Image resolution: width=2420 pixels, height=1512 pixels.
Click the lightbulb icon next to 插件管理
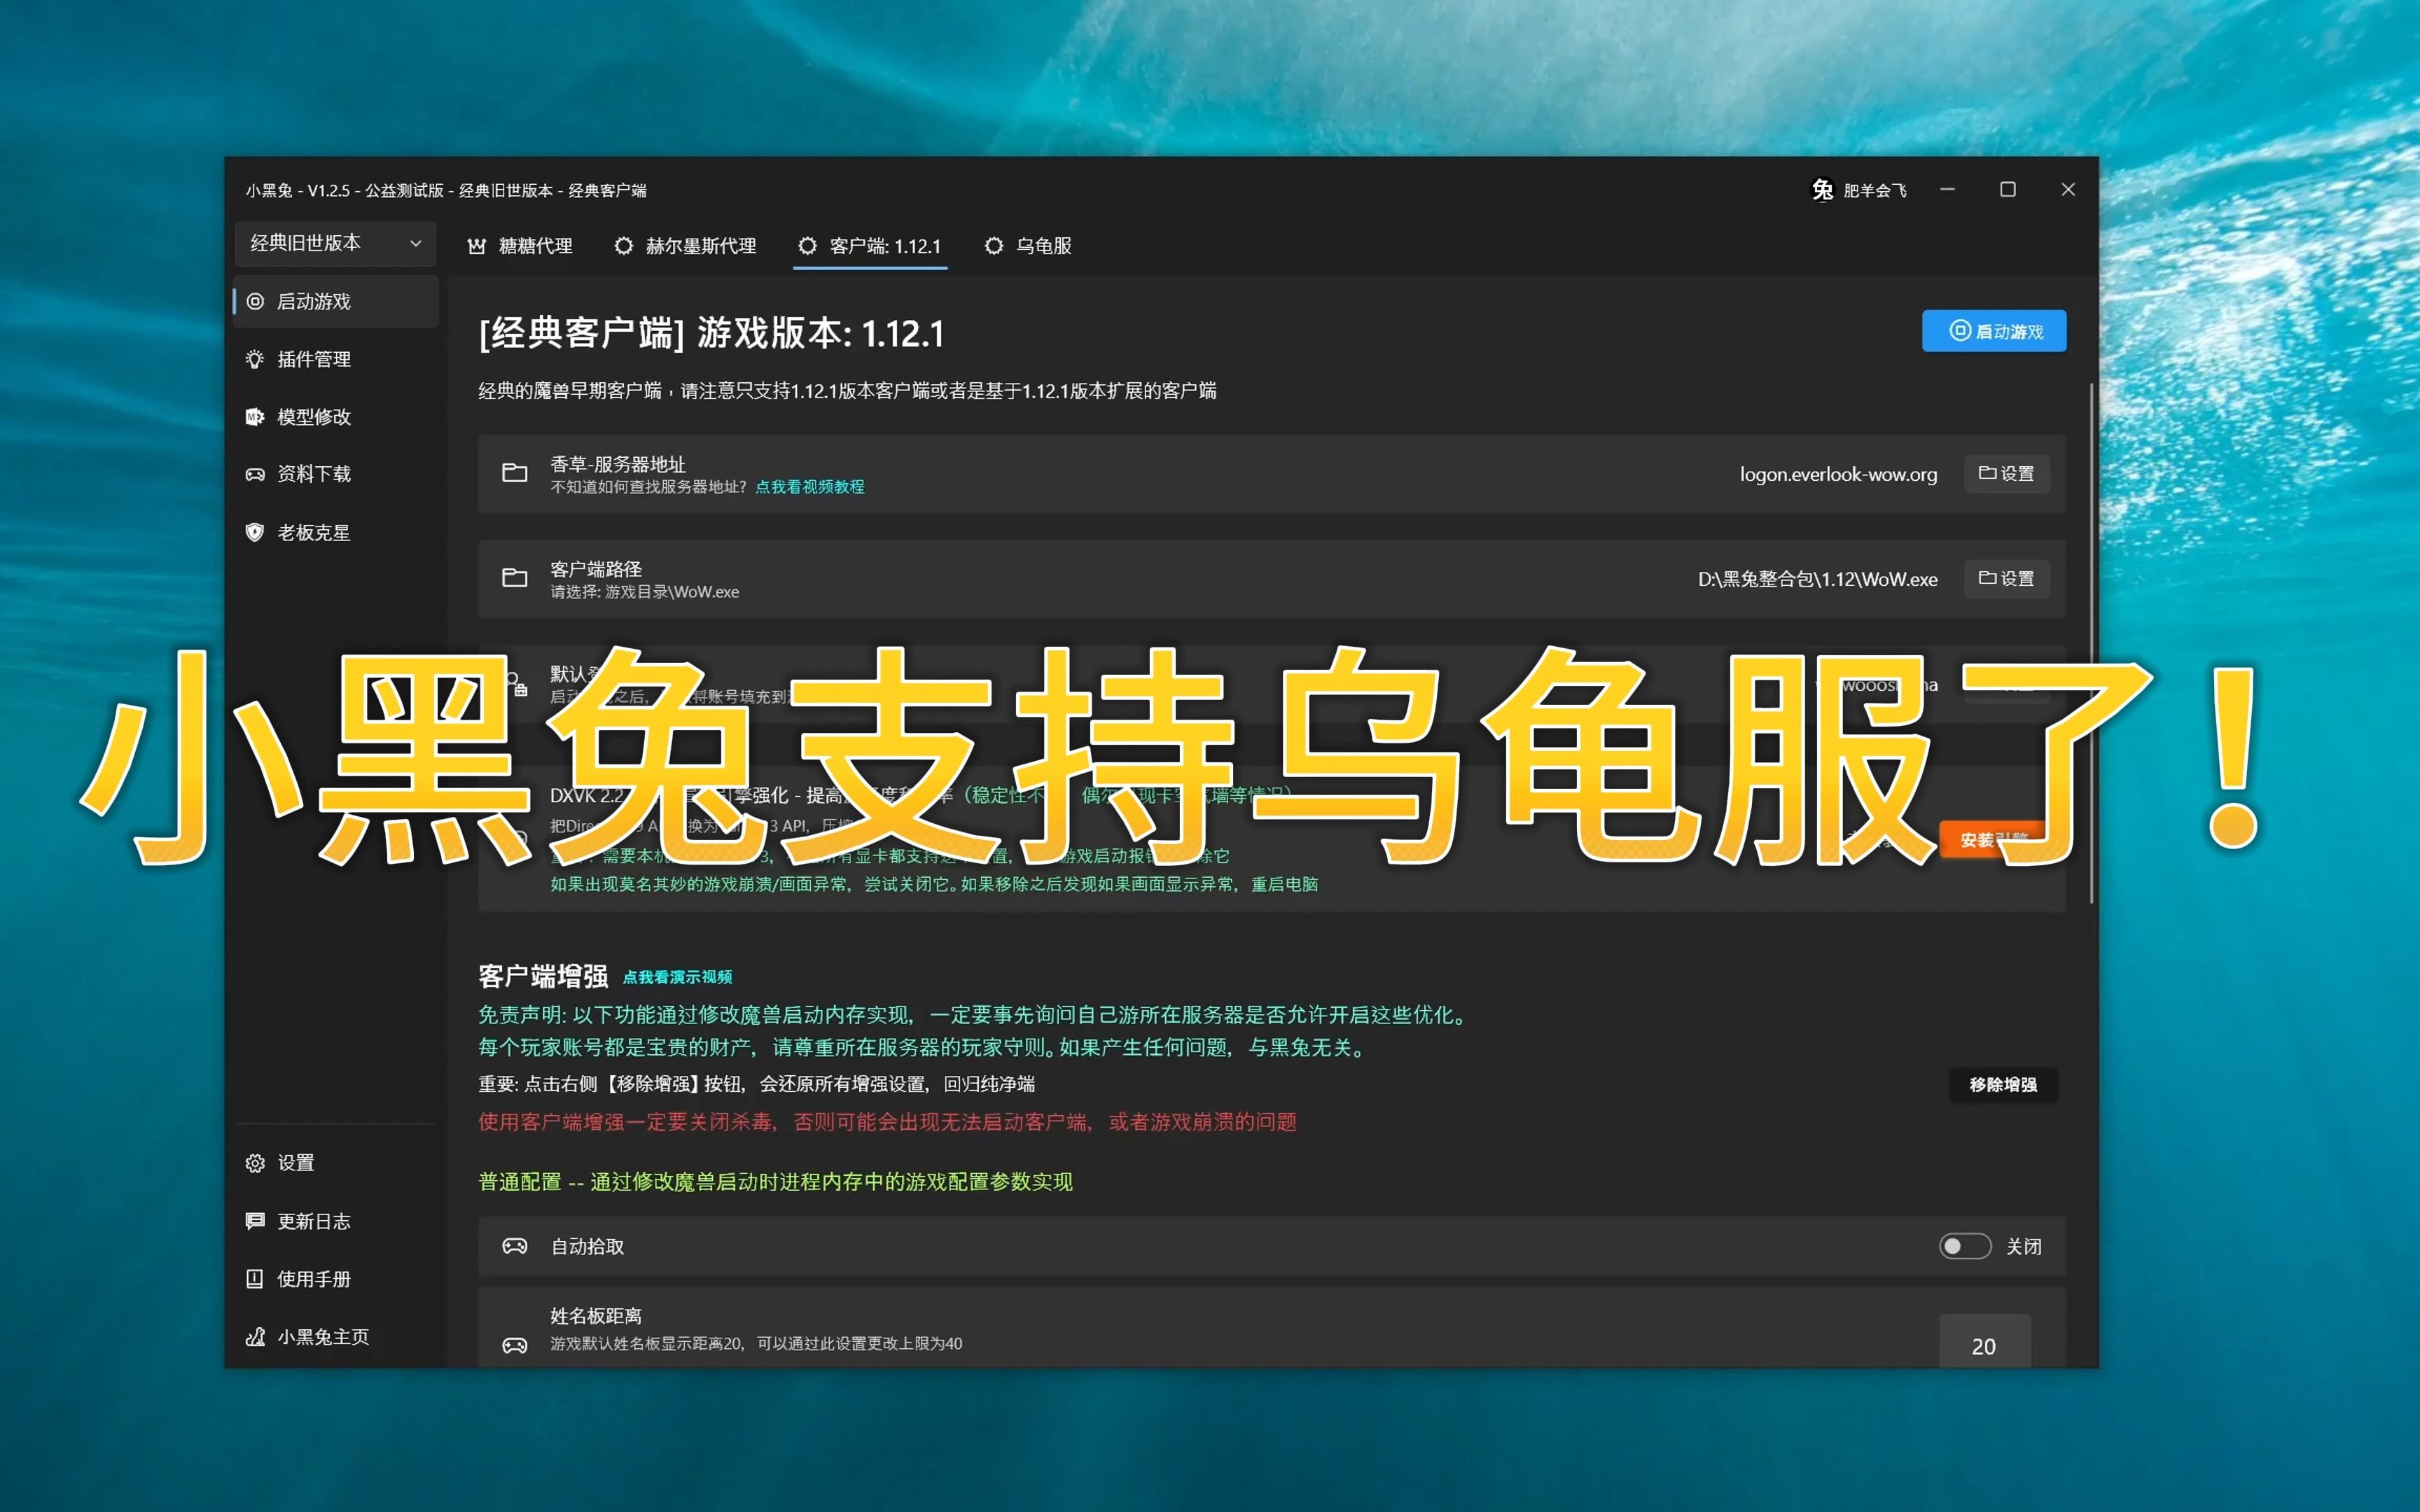pyautogui.click(x=255, y=359)
